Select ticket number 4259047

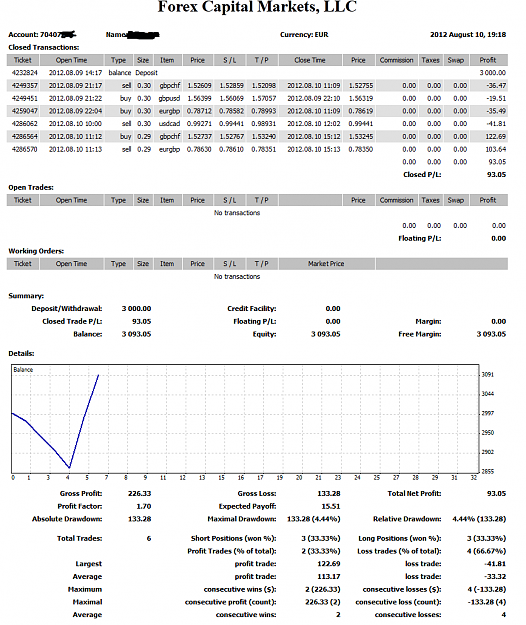tap(25, 111)
